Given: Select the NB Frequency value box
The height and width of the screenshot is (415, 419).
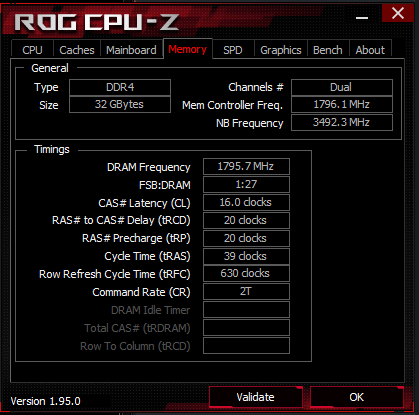Looking at the screenshot, I should (x=342, y=122).
